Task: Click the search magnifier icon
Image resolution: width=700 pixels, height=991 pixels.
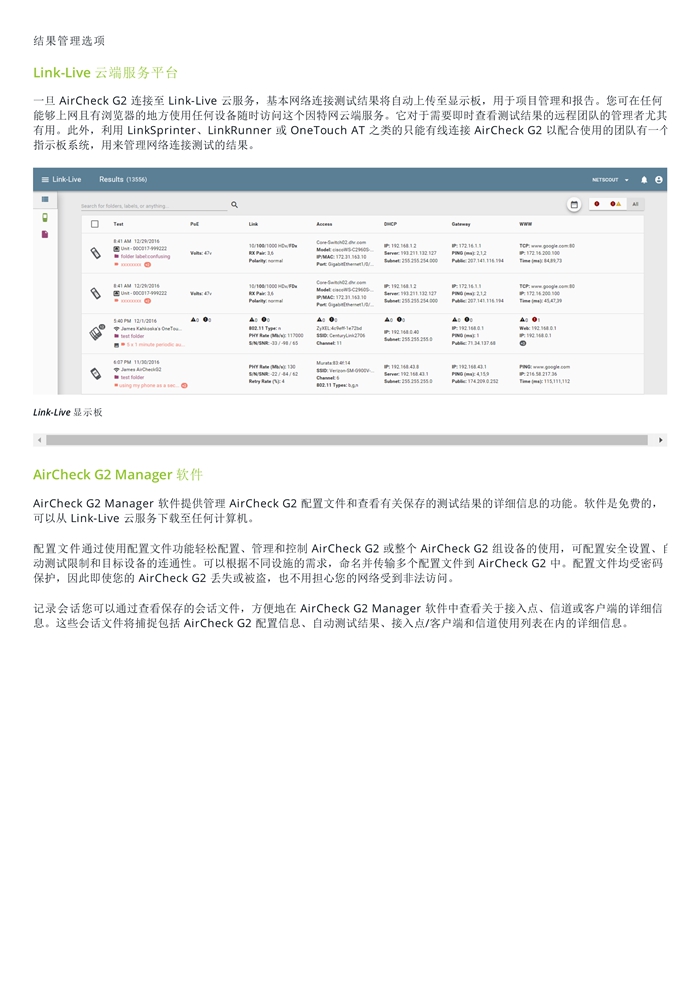Action: 234,205
